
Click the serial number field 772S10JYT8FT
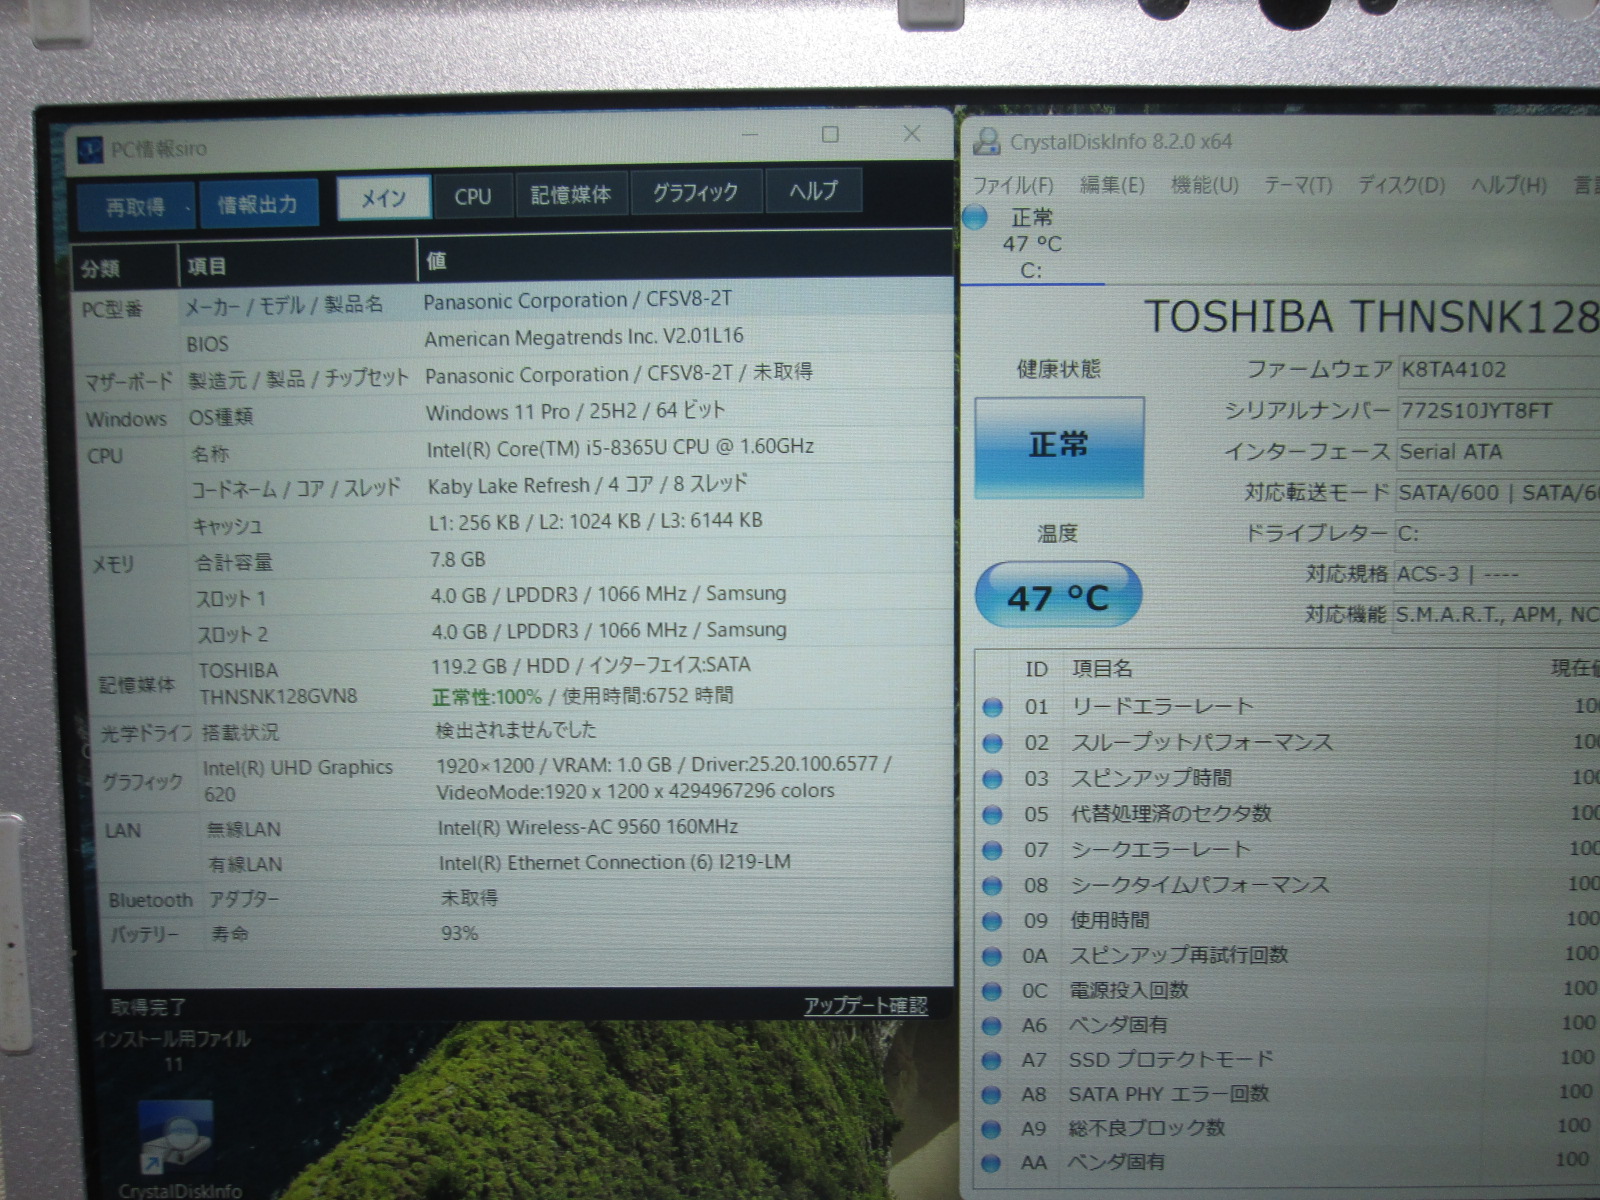click(x=1498, y=411)
